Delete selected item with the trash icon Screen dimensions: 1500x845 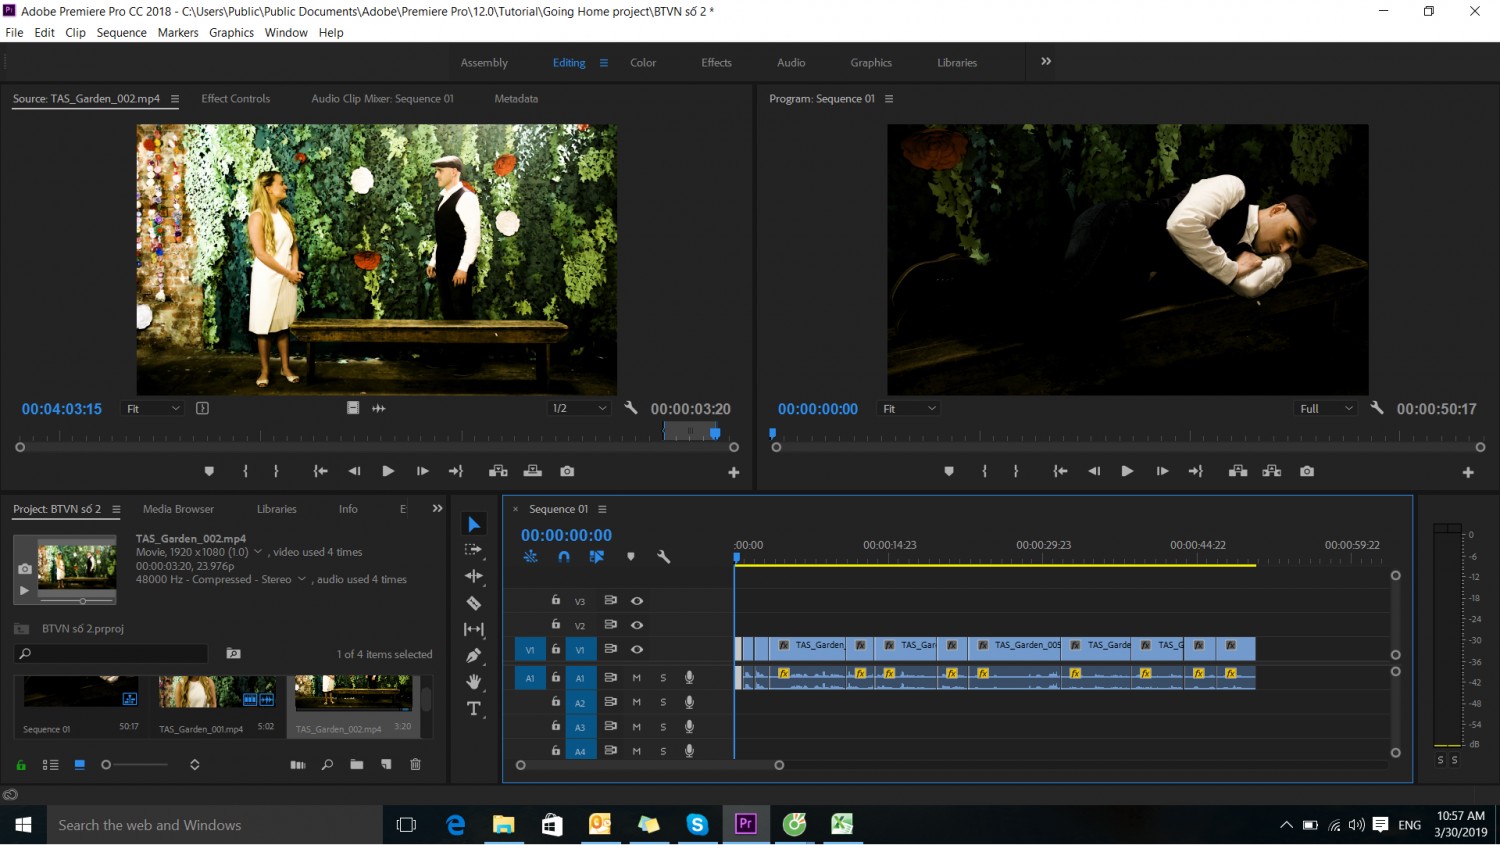coord(415,765)
